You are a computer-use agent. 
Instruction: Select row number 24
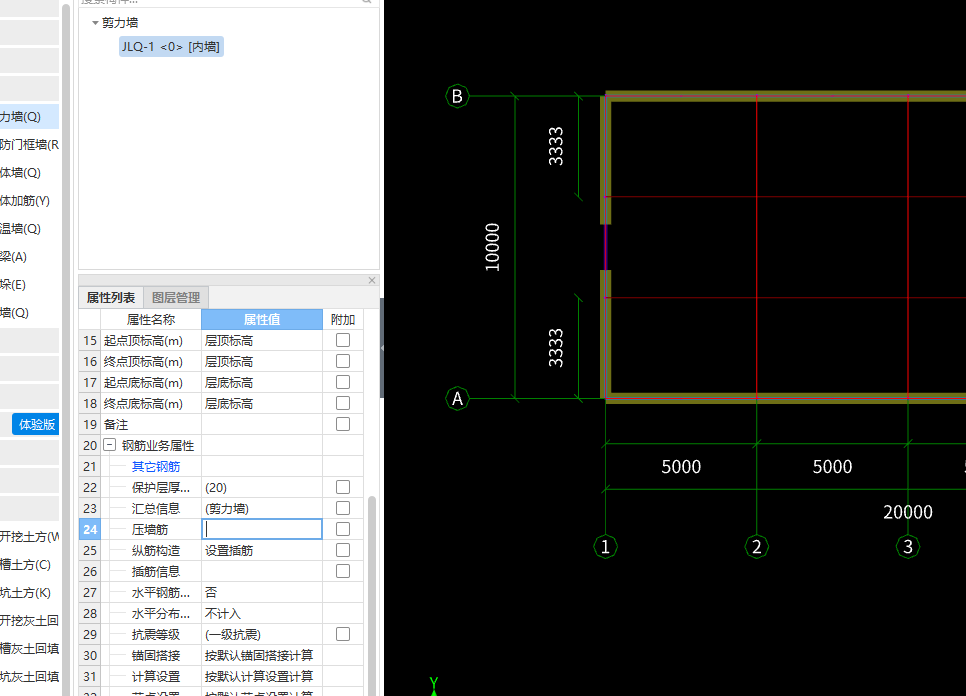pos(90,529)
